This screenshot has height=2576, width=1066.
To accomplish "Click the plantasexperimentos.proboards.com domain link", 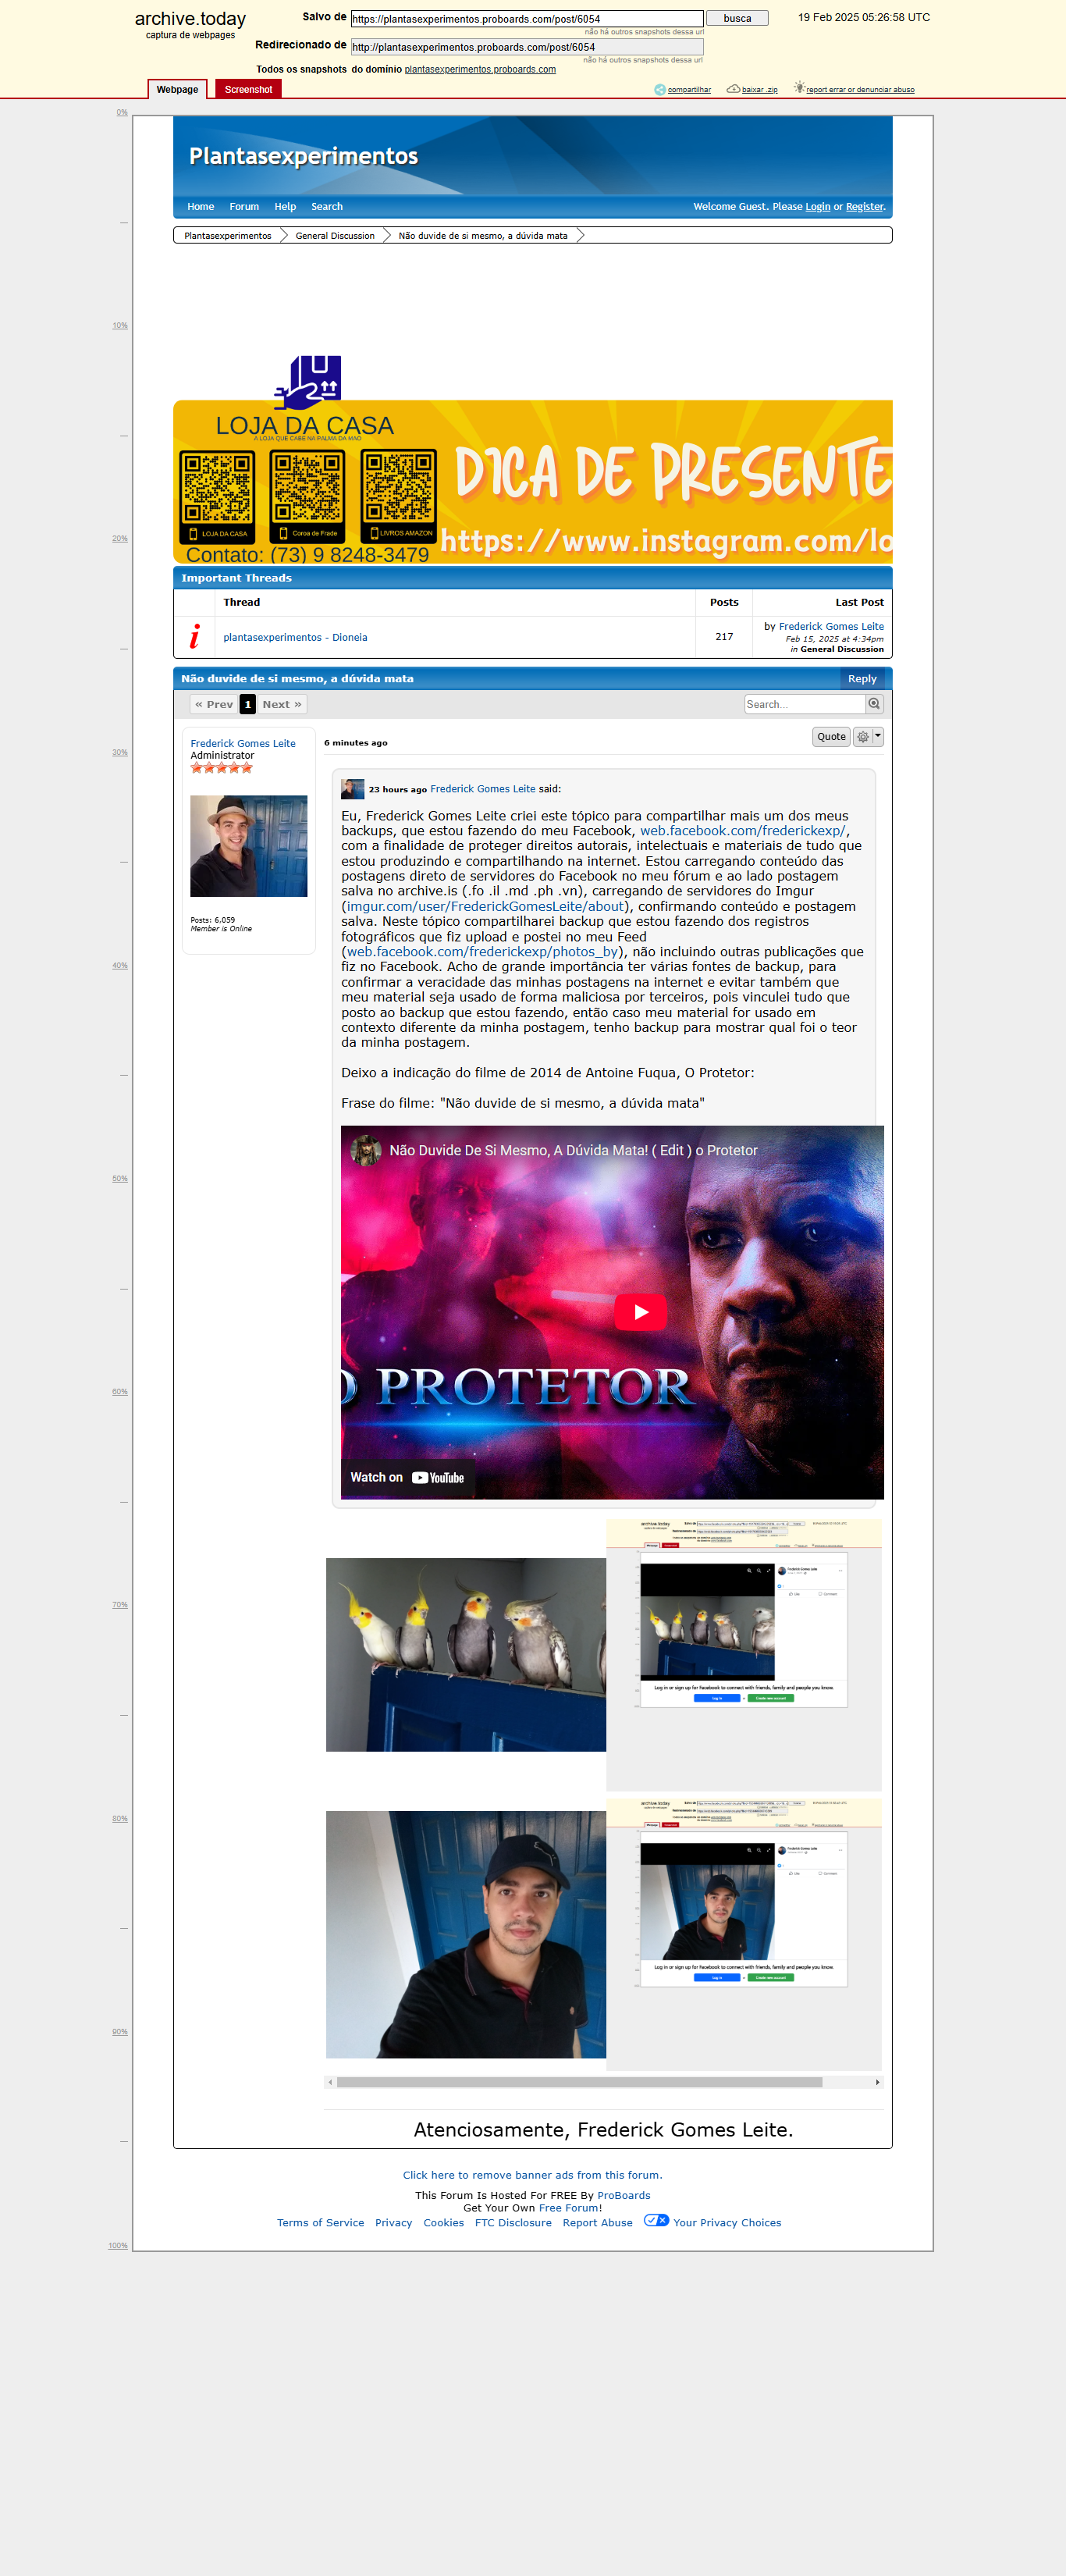I will 480,70.
